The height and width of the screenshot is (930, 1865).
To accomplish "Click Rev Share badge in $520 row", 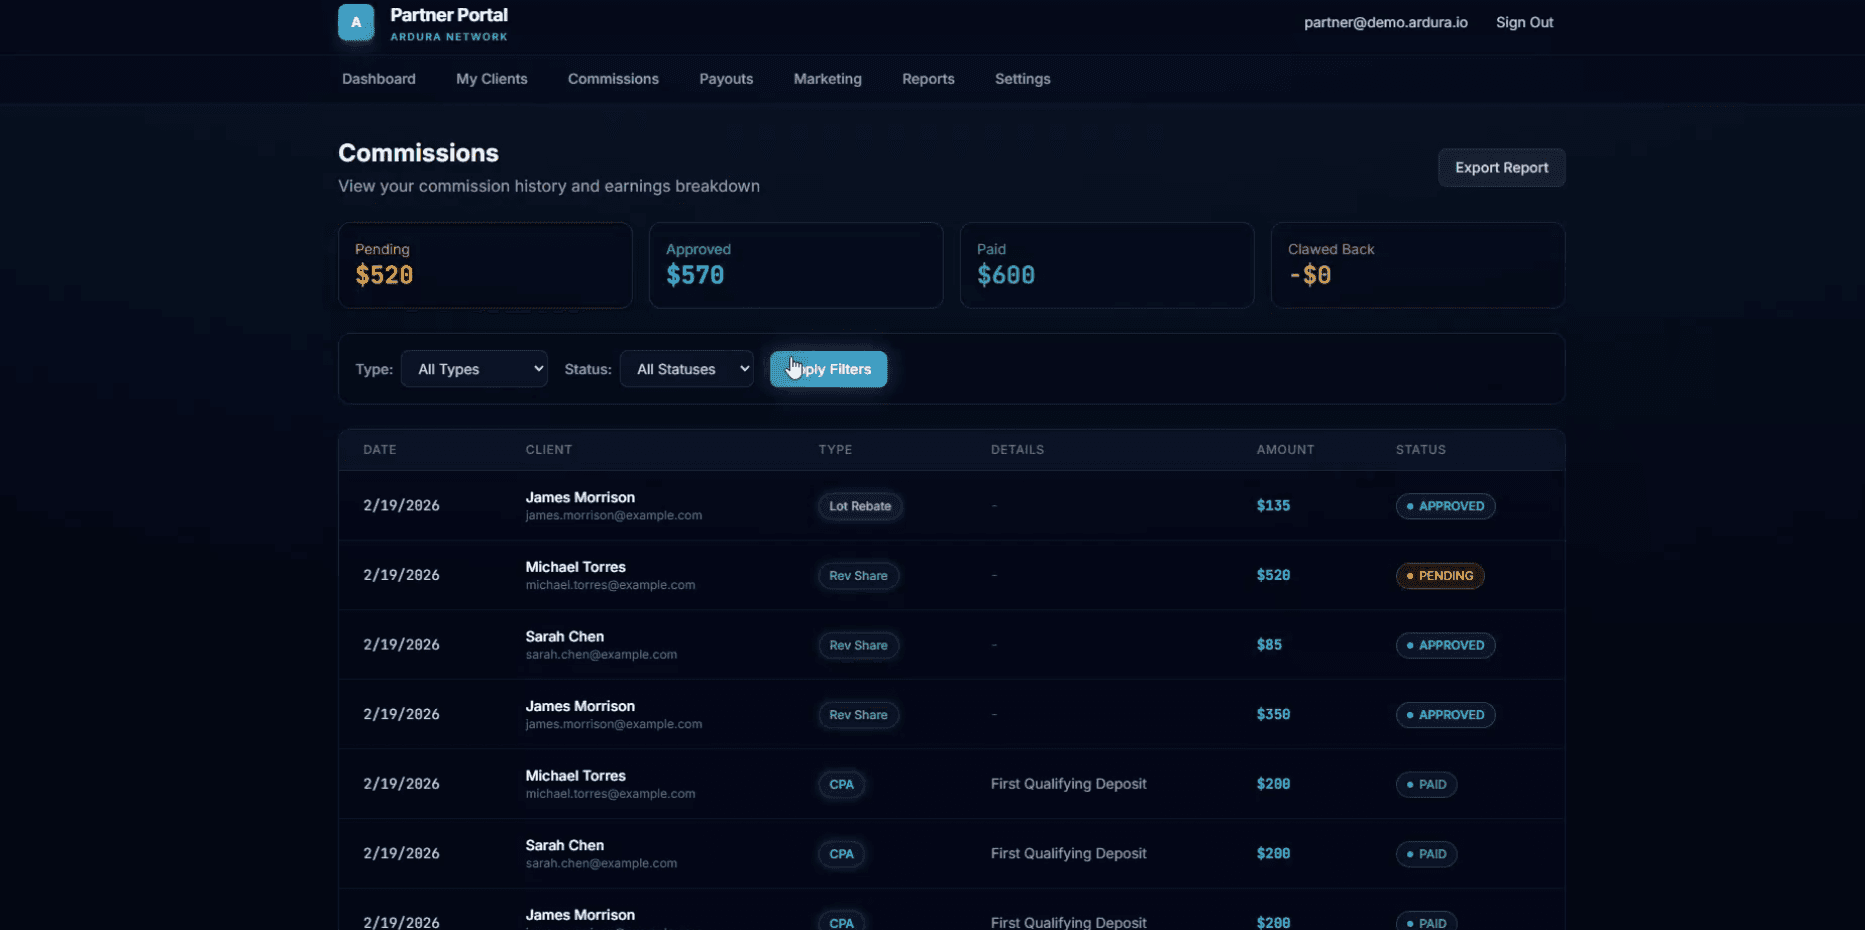I will pos(858,576).
